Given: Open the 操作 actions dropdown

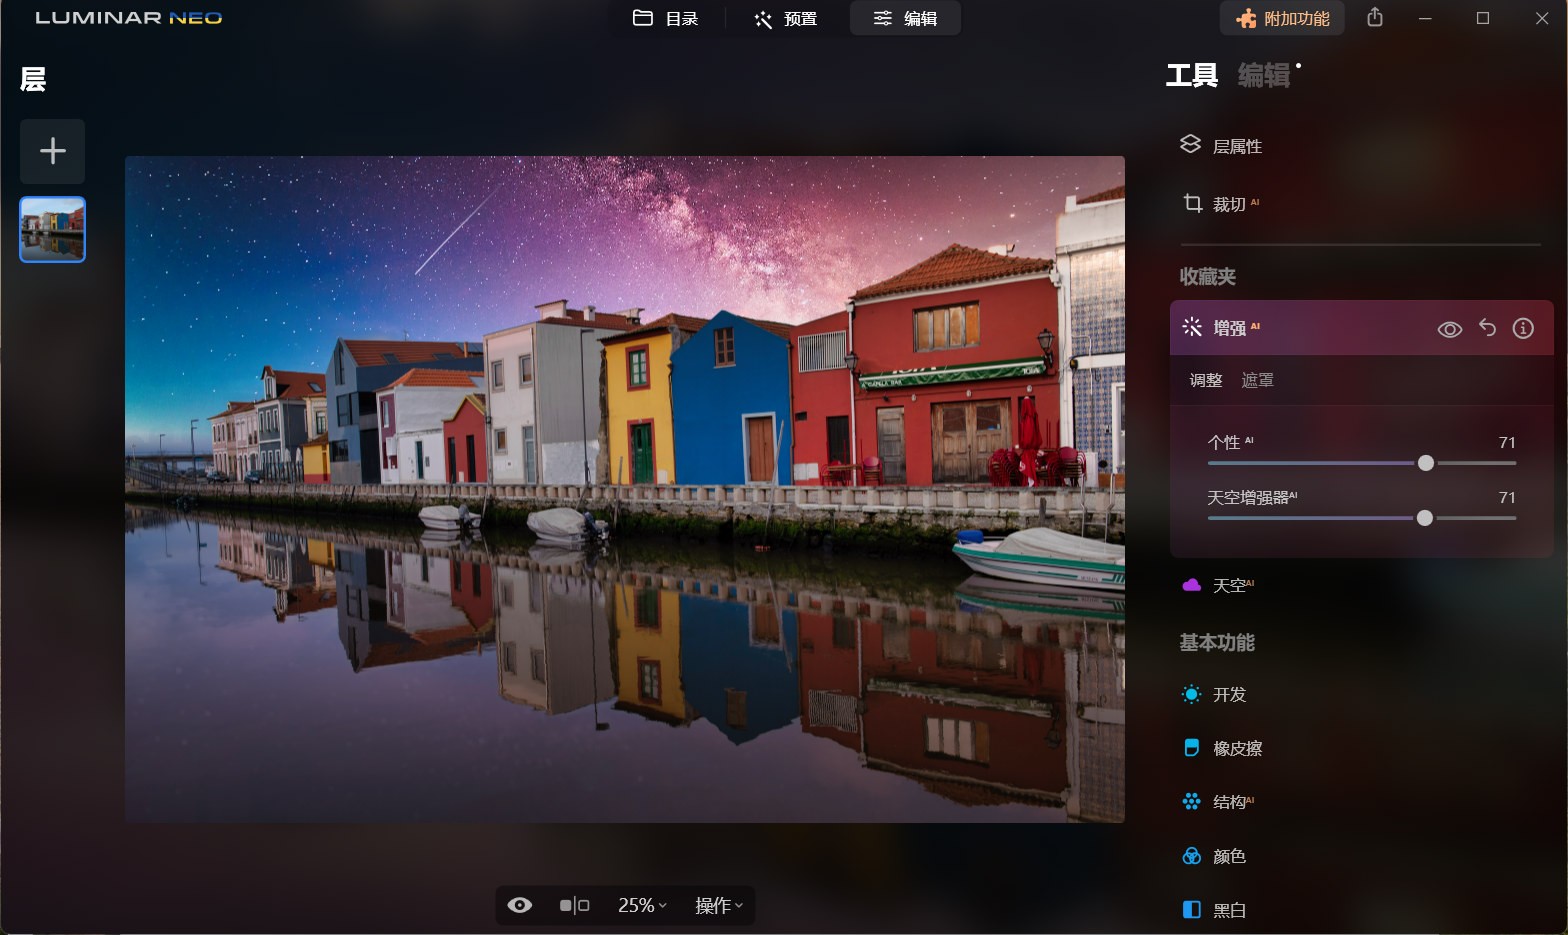Looking at the screenshot, I should tap(719, 905).
